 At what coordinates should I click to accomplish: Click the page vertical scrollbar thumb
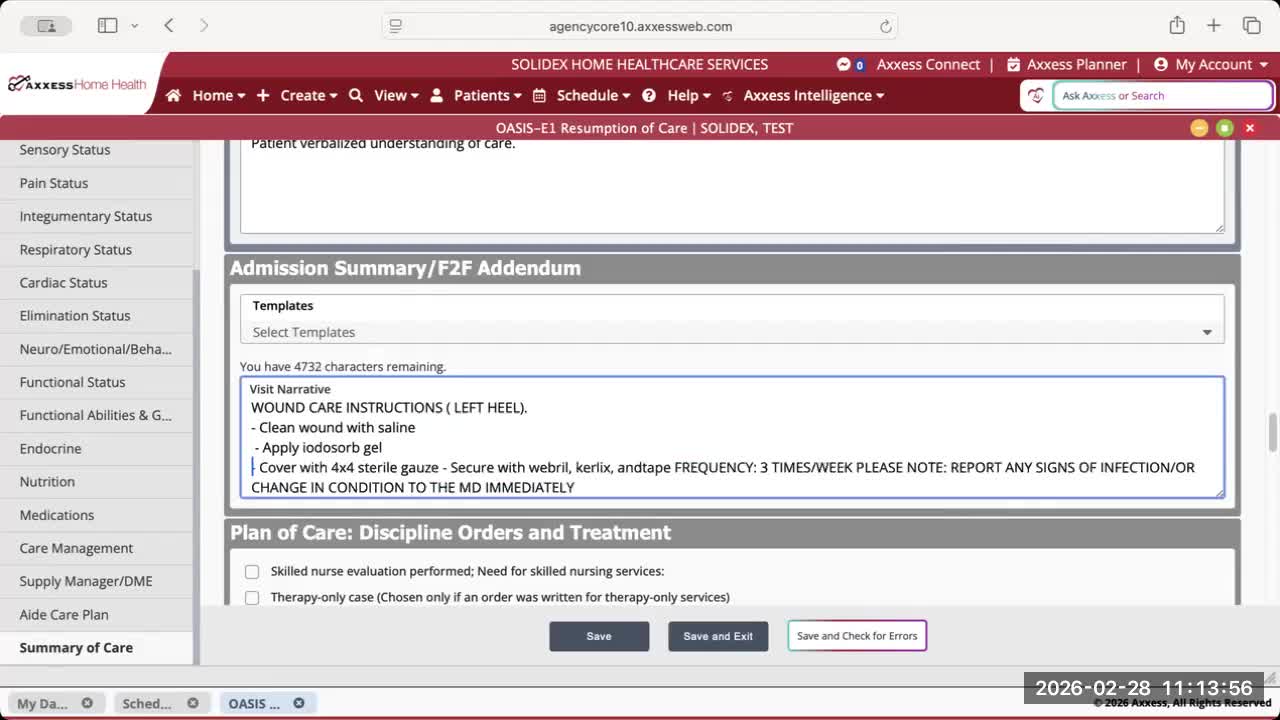[x=1272, y=432]
